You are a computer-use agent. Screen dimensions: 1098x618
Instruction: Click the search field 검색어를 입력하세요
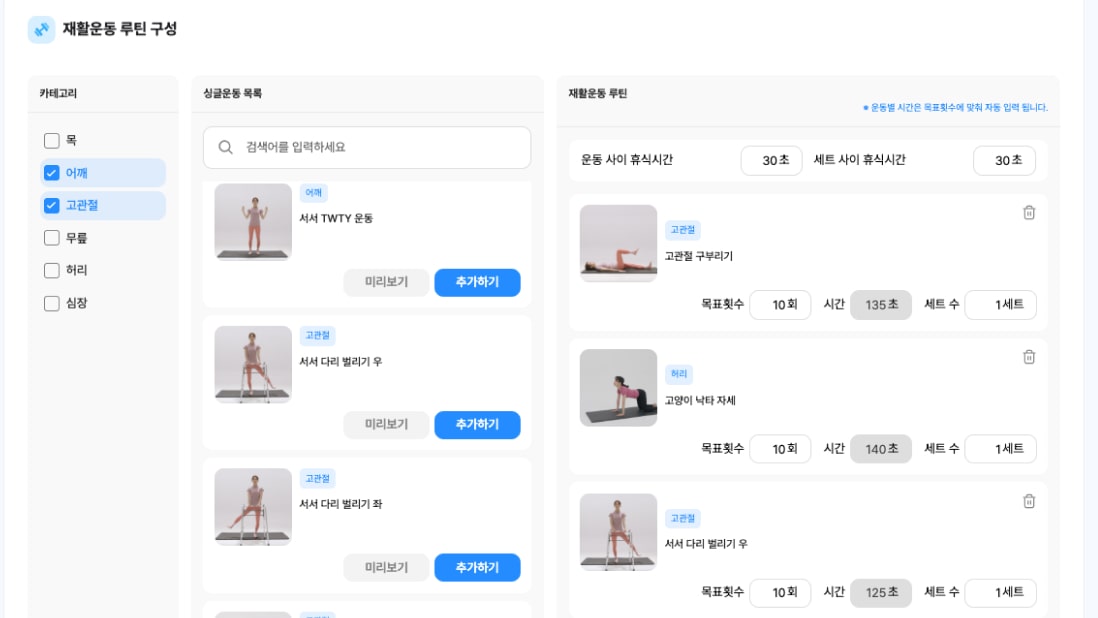pyautogui.click(x=380, y=147)
